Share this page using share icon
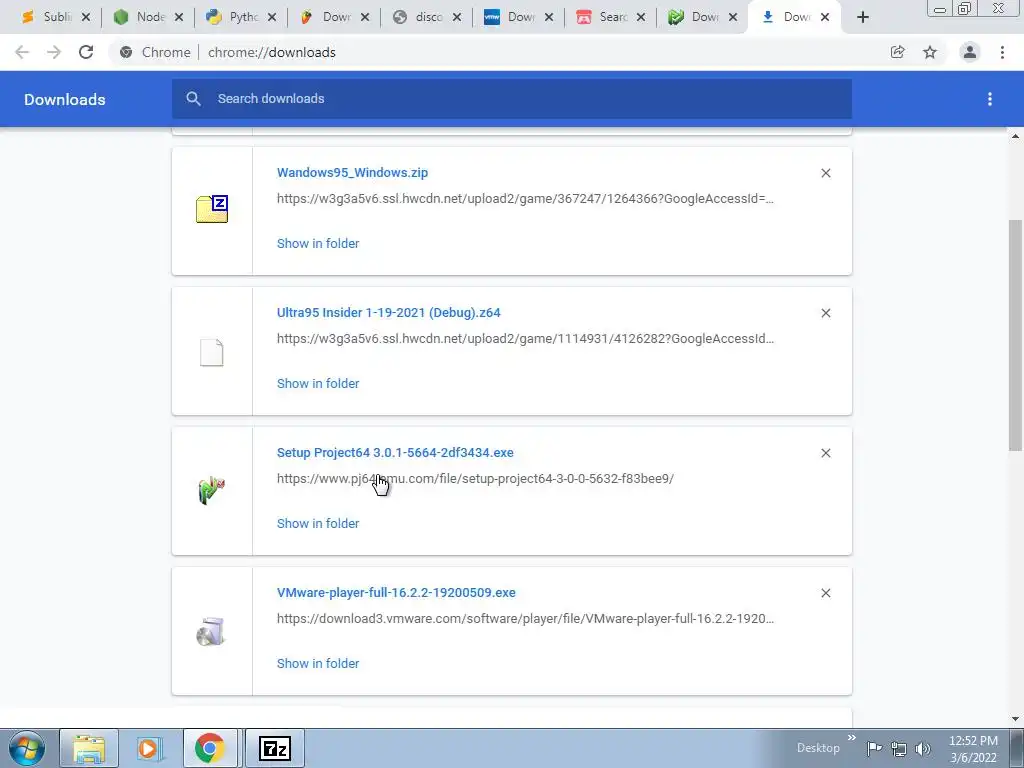Image resolution: width=1024 pixels, height=768 pixels. click(x=897, y=52)
